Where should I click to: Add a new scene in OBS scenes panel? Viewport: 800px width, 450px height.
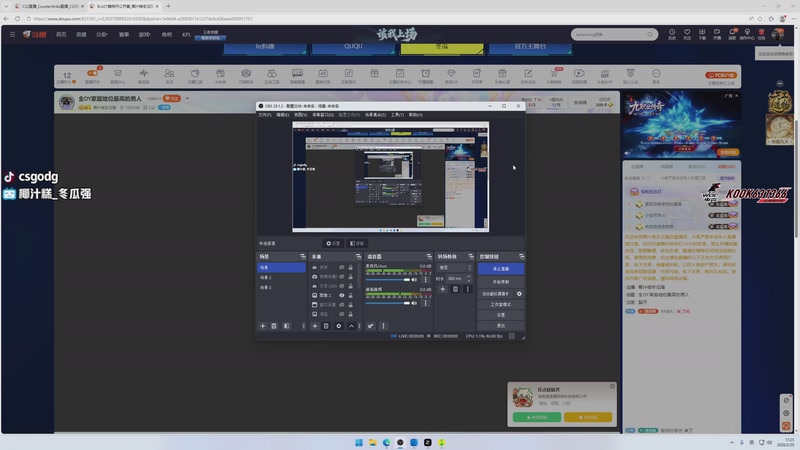263,326
